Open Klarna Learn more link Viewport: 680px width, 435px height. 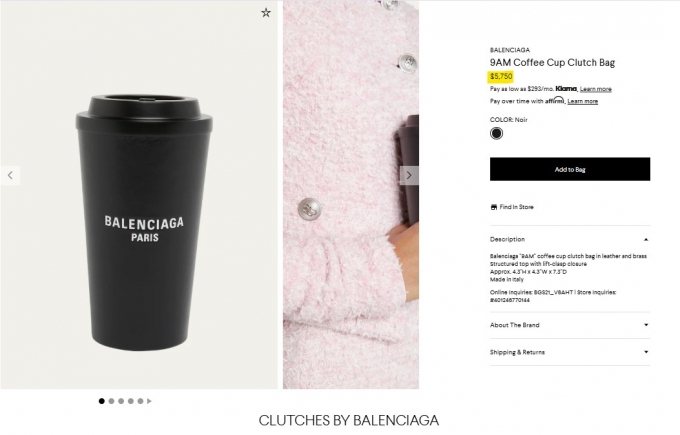click(595, 89)
